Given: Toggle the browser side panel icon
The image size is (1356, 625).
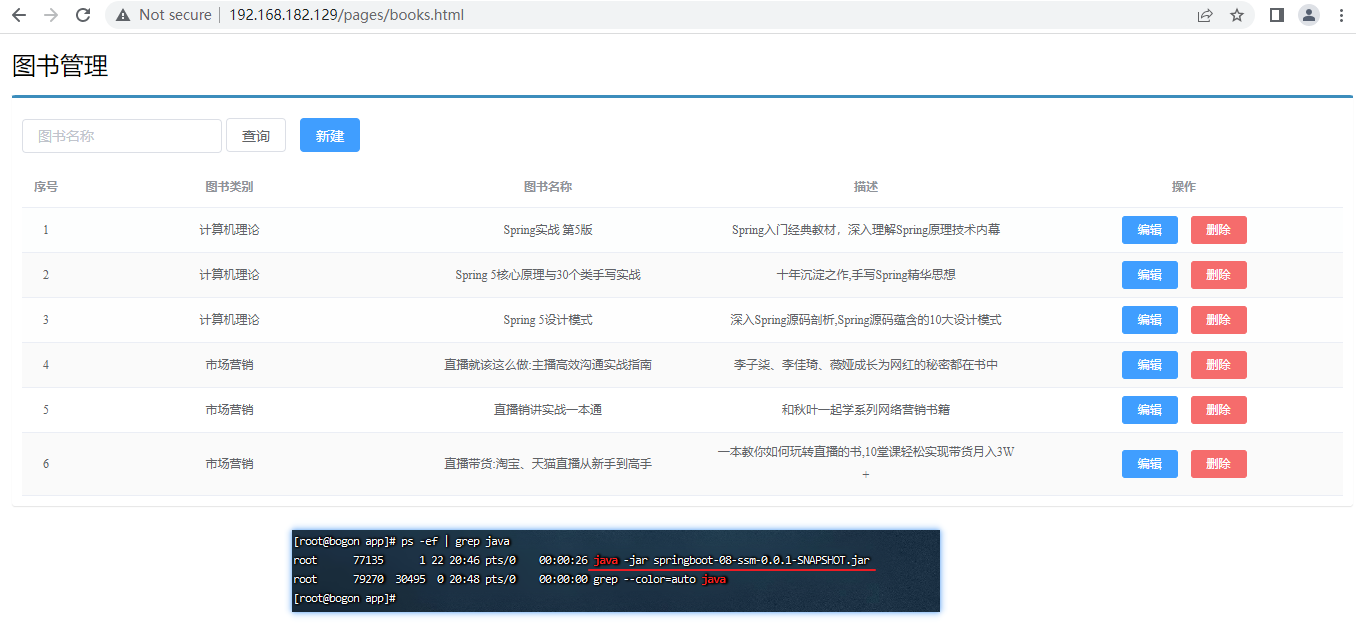Looking at the screenshot, I should click(x=1276, y=15).
